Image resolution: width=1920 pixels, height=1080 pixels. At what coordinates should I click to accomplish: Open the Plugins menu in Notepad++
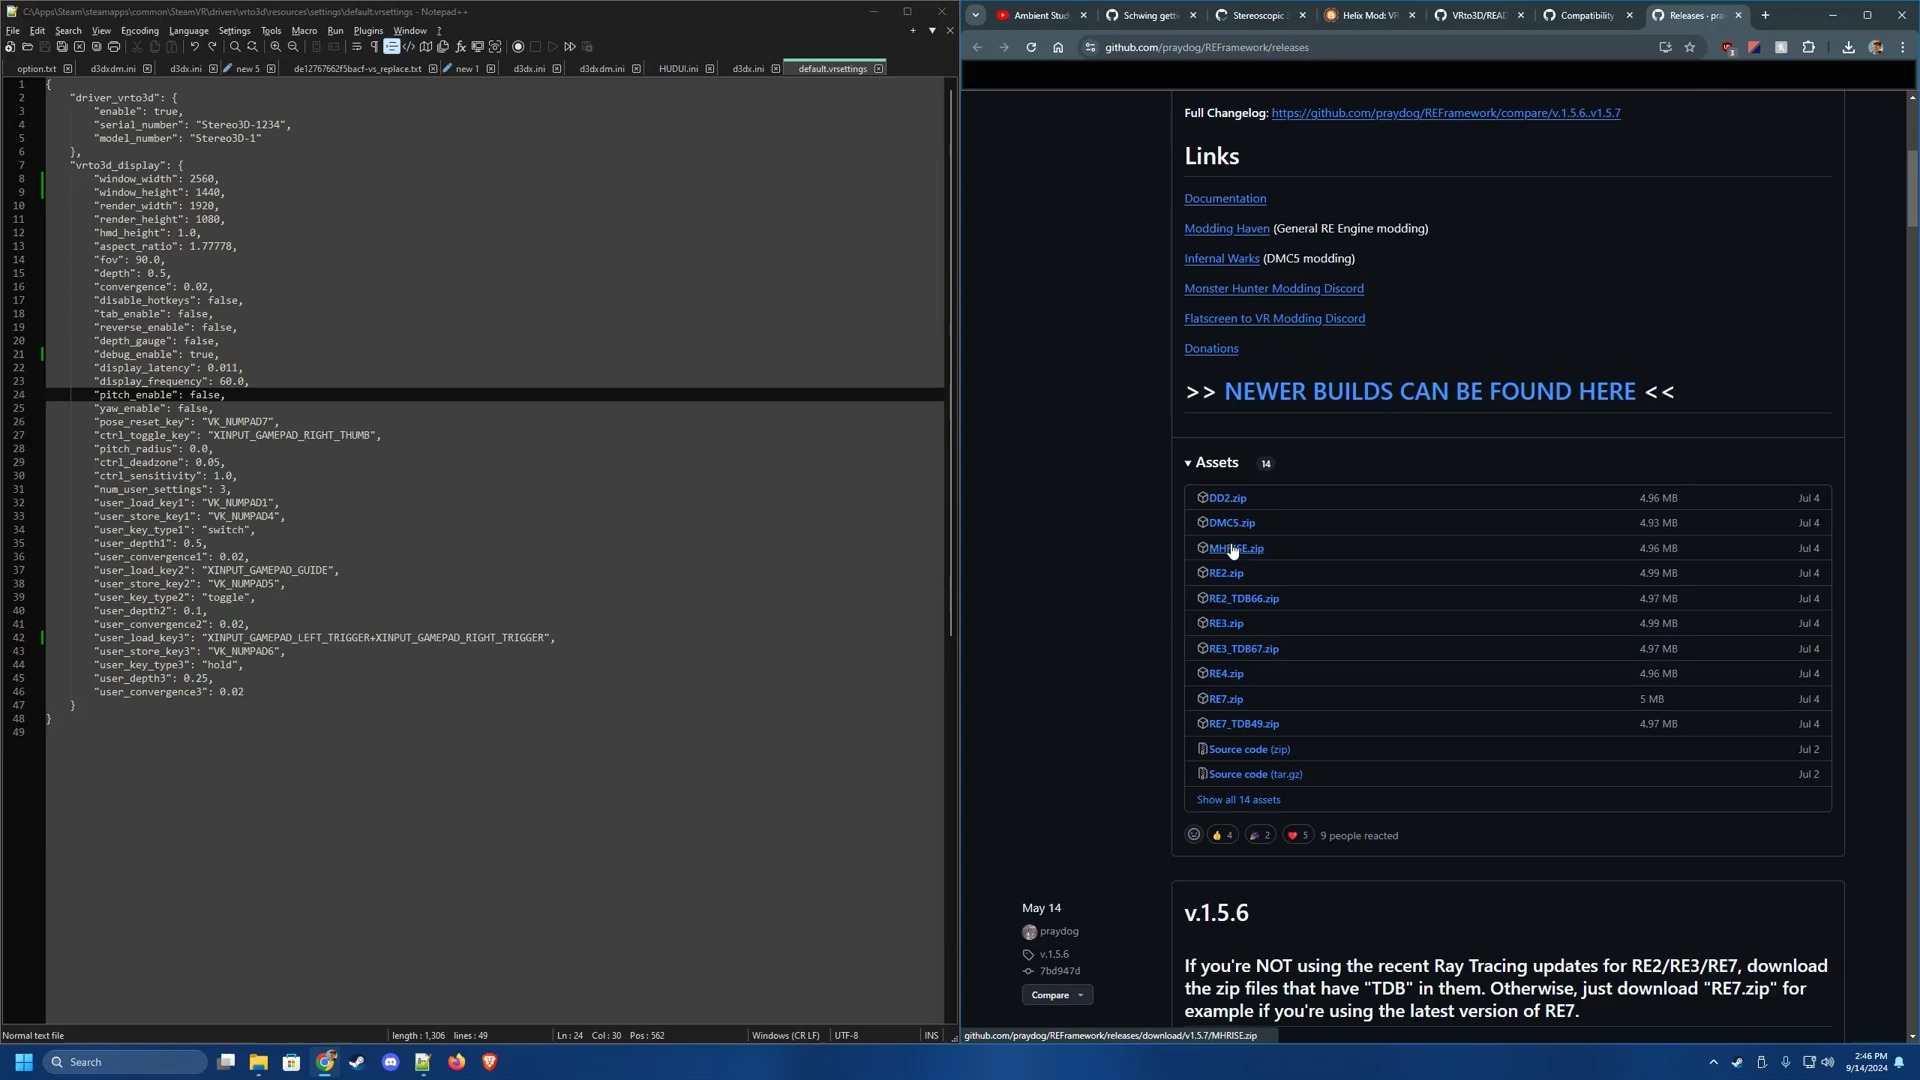tap(368, 31)
